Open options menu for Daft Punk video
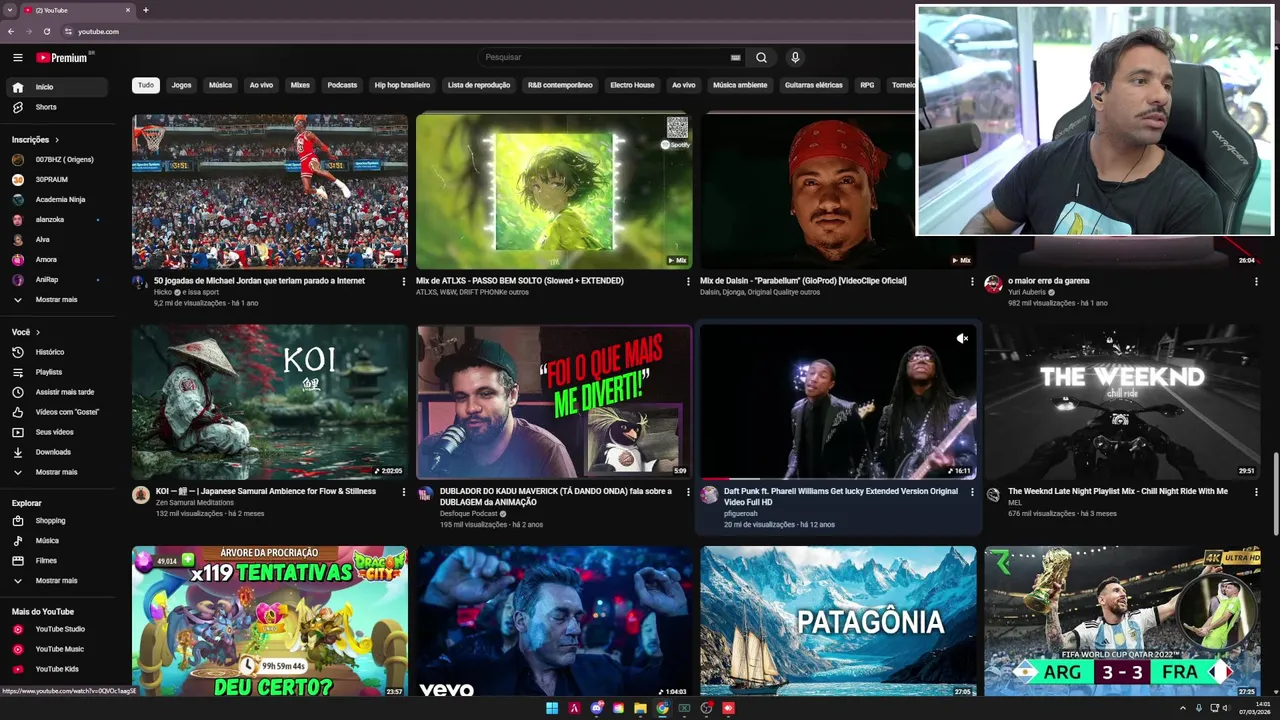 coord(972,492)
